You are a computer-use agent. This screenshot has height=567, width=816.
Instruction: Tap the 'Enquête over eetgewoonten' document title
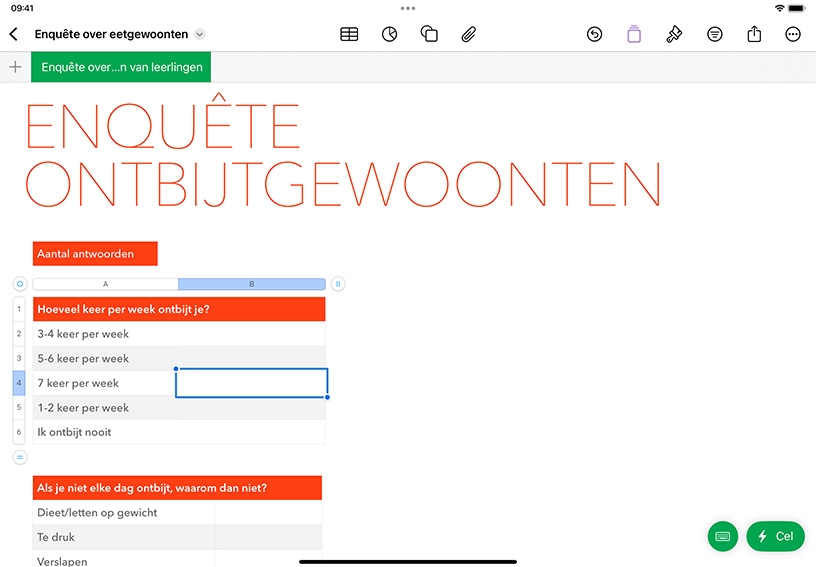111,34
